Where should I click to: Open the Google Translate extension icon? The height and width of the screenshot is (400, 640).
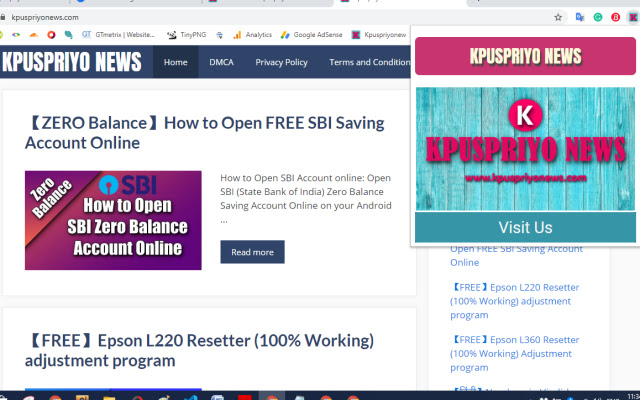coord(580,17)
